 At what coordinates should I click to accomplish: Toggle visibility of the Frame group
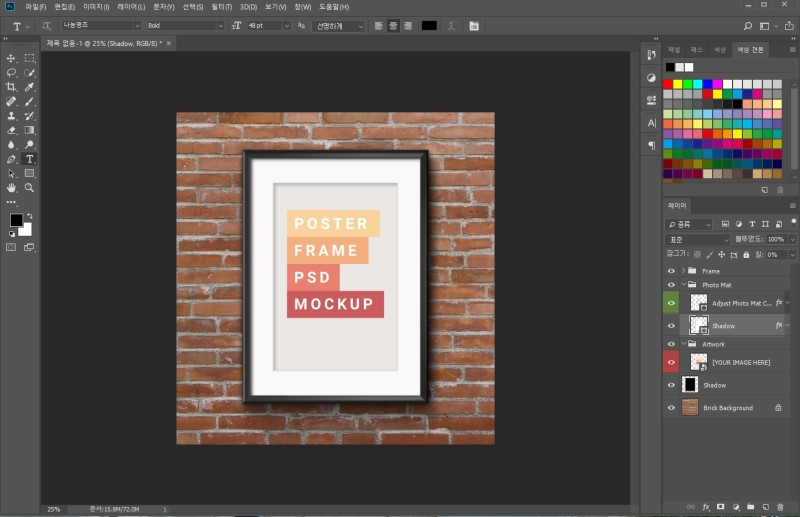tap(671, 271)
